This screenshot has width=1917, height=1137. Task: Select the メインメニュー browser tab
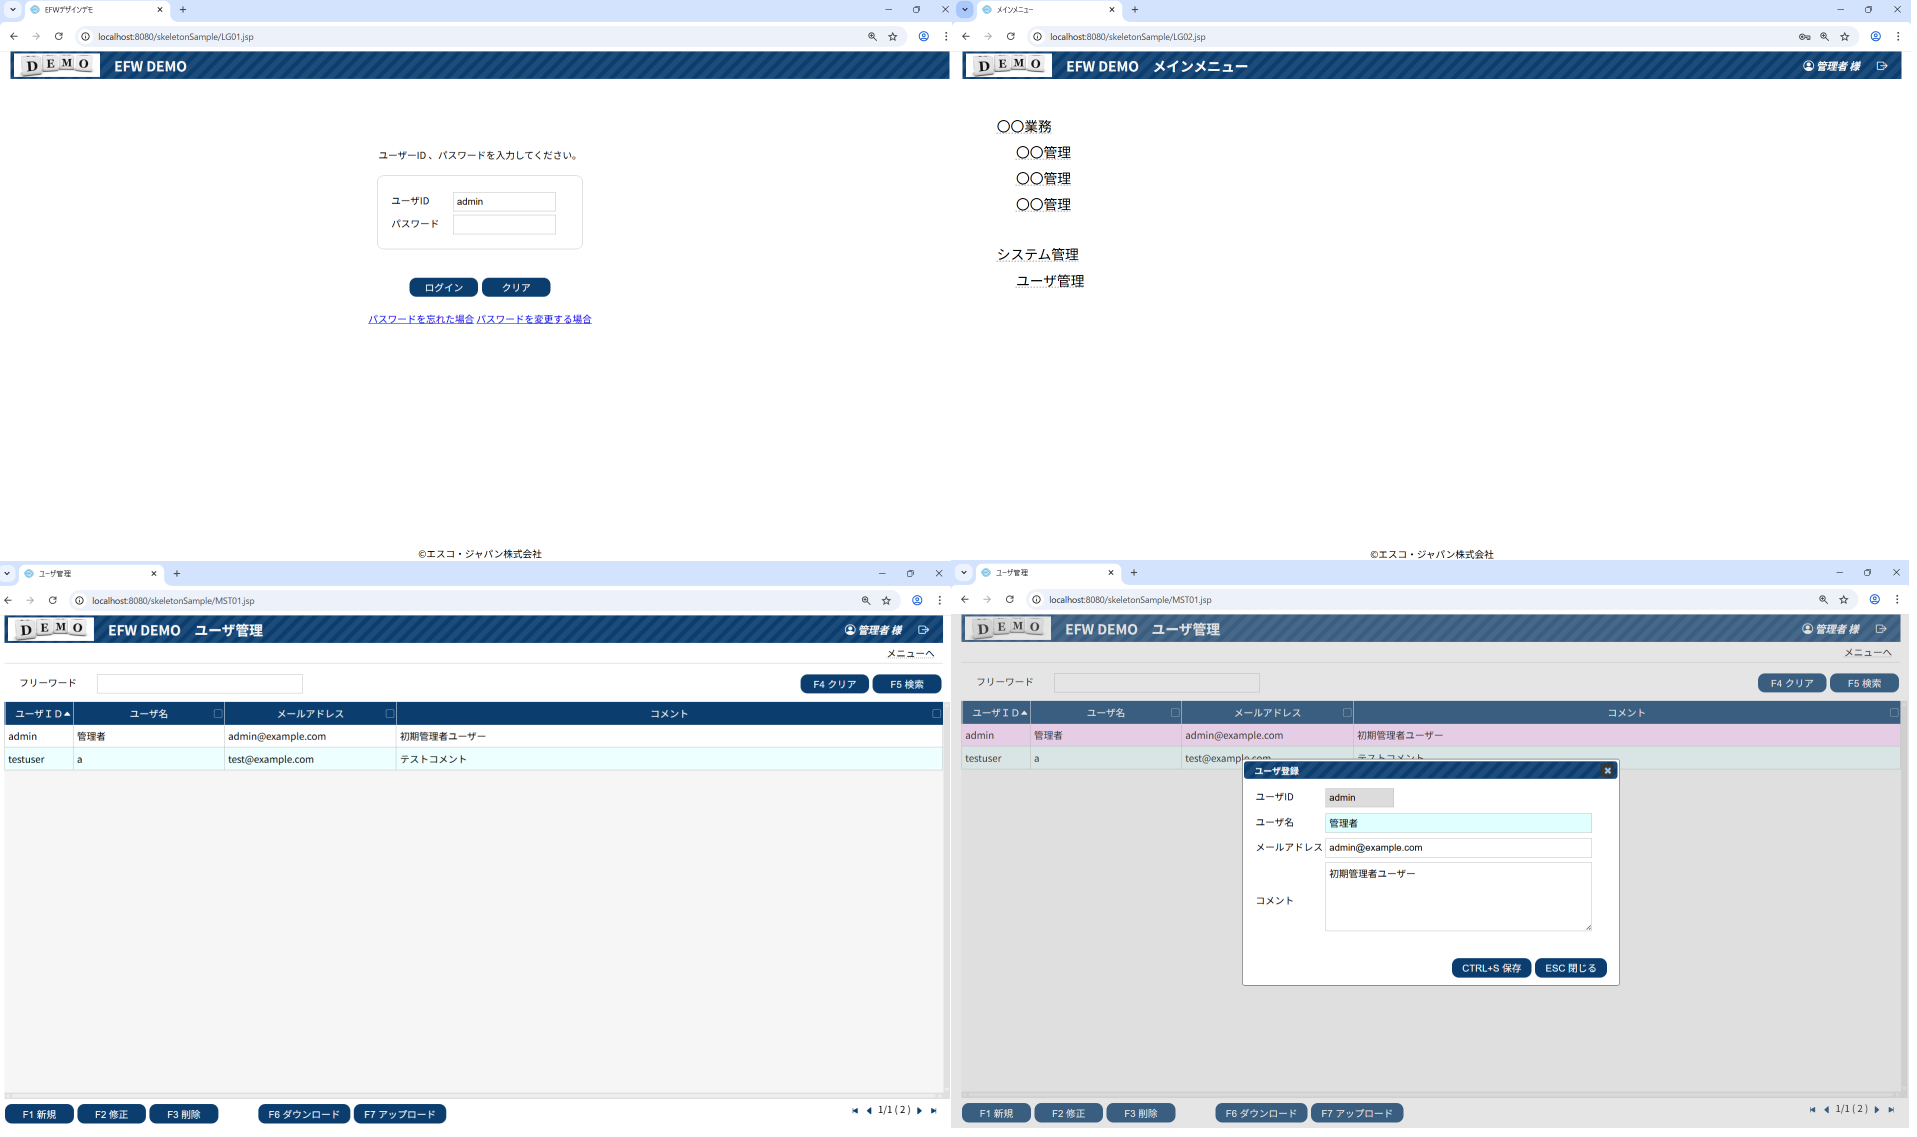pos(1048,9)
